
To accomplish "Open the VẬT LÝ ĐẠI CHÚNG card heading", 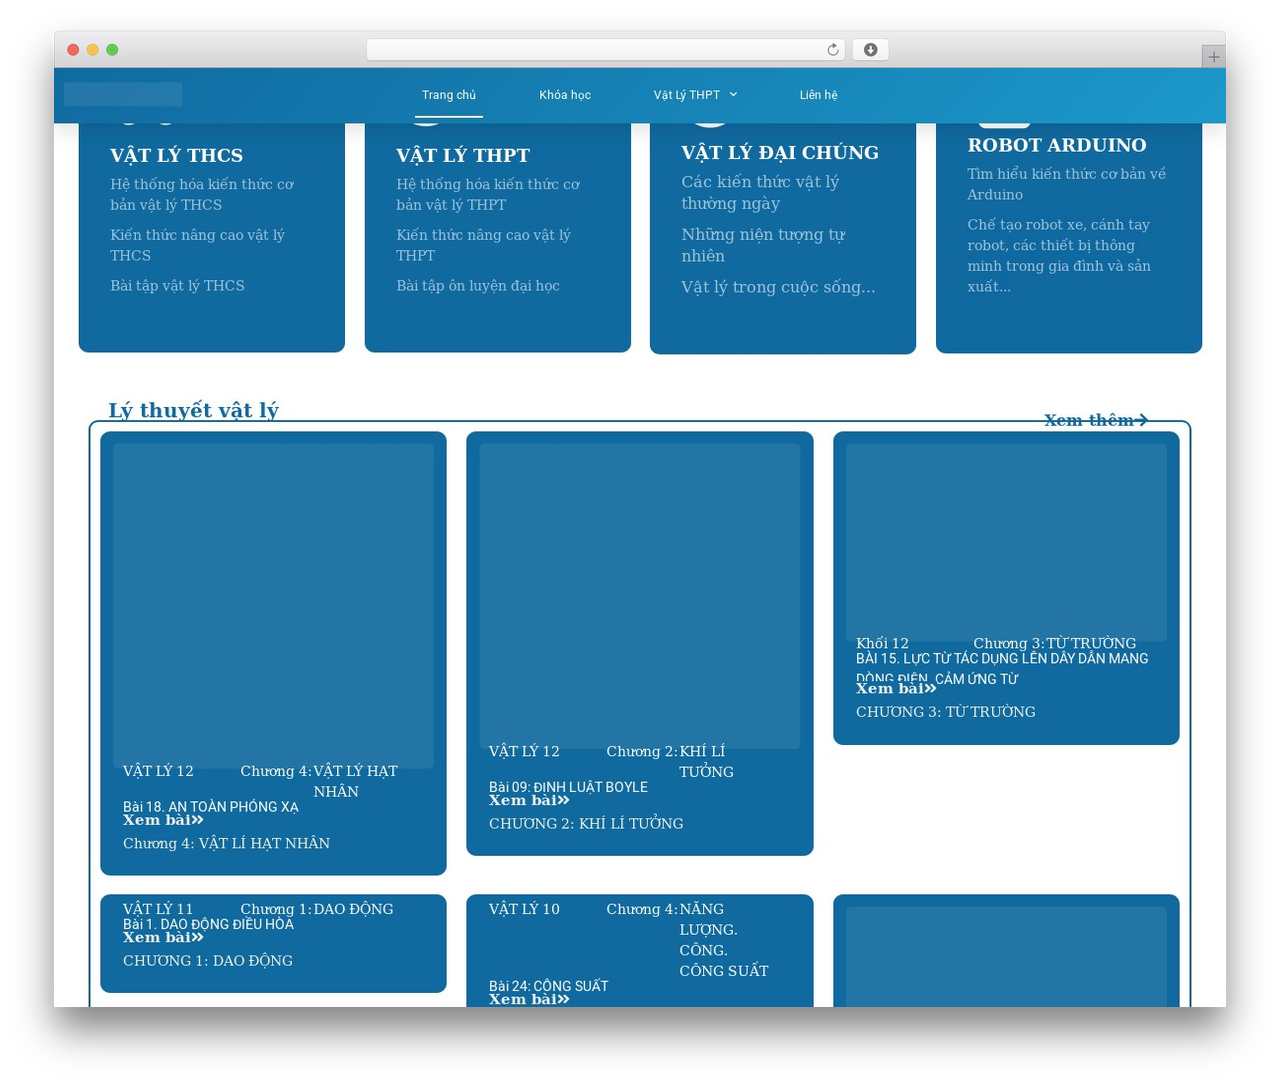I will tap(780, 152).
